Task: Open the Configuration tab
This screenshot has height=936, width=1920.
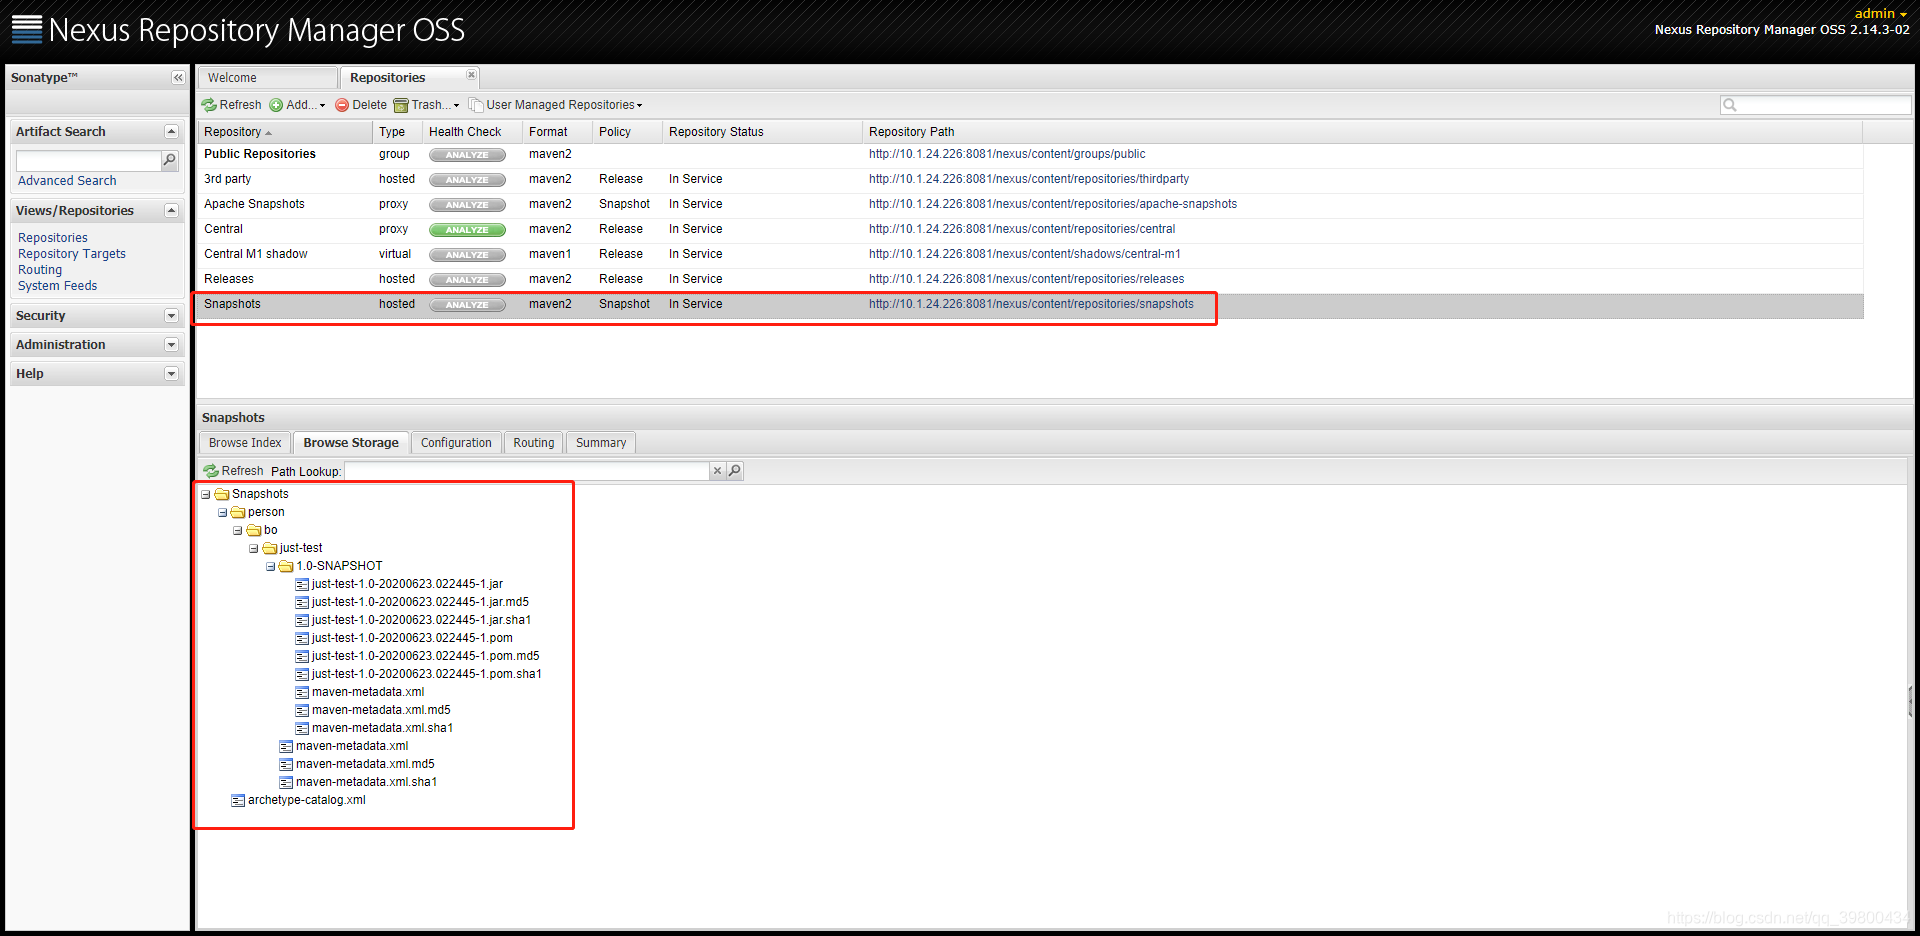Action: pos(456,443)
